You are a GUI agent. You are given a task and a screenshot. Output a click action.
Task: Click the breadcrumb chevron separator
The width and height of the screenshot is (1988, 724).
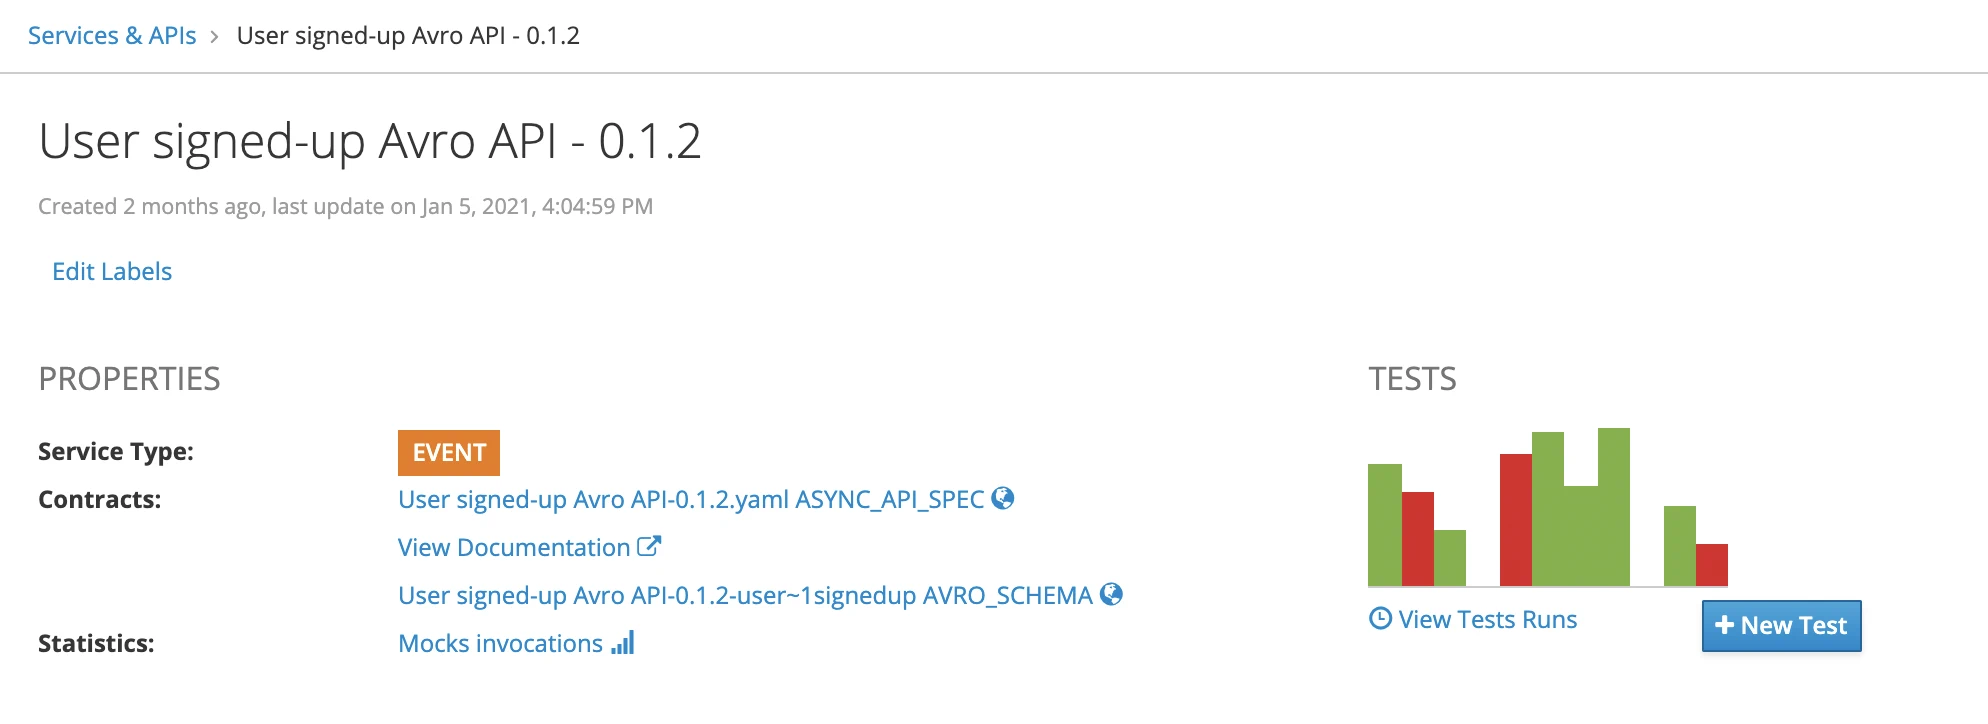pyautogui.click(x=215, y=37)
